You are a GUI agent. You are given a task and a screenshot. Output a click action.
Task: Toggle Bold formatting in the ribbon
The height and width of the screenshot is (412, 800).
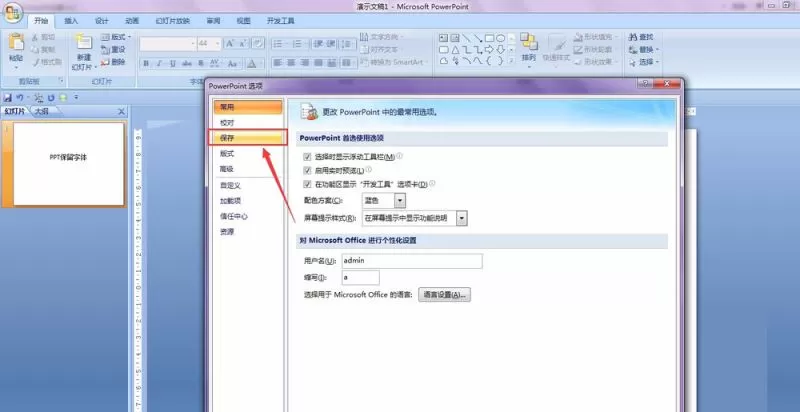146,64
